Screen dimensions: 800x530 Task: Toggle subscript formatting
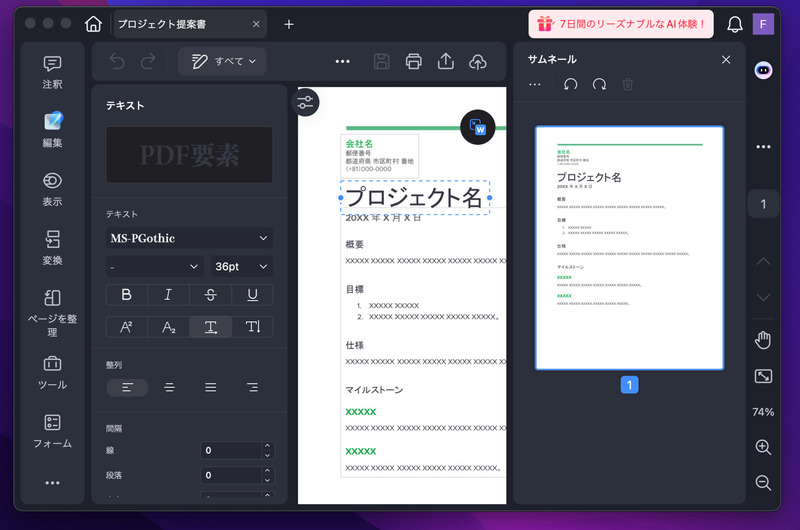click(x=168, y=327)
